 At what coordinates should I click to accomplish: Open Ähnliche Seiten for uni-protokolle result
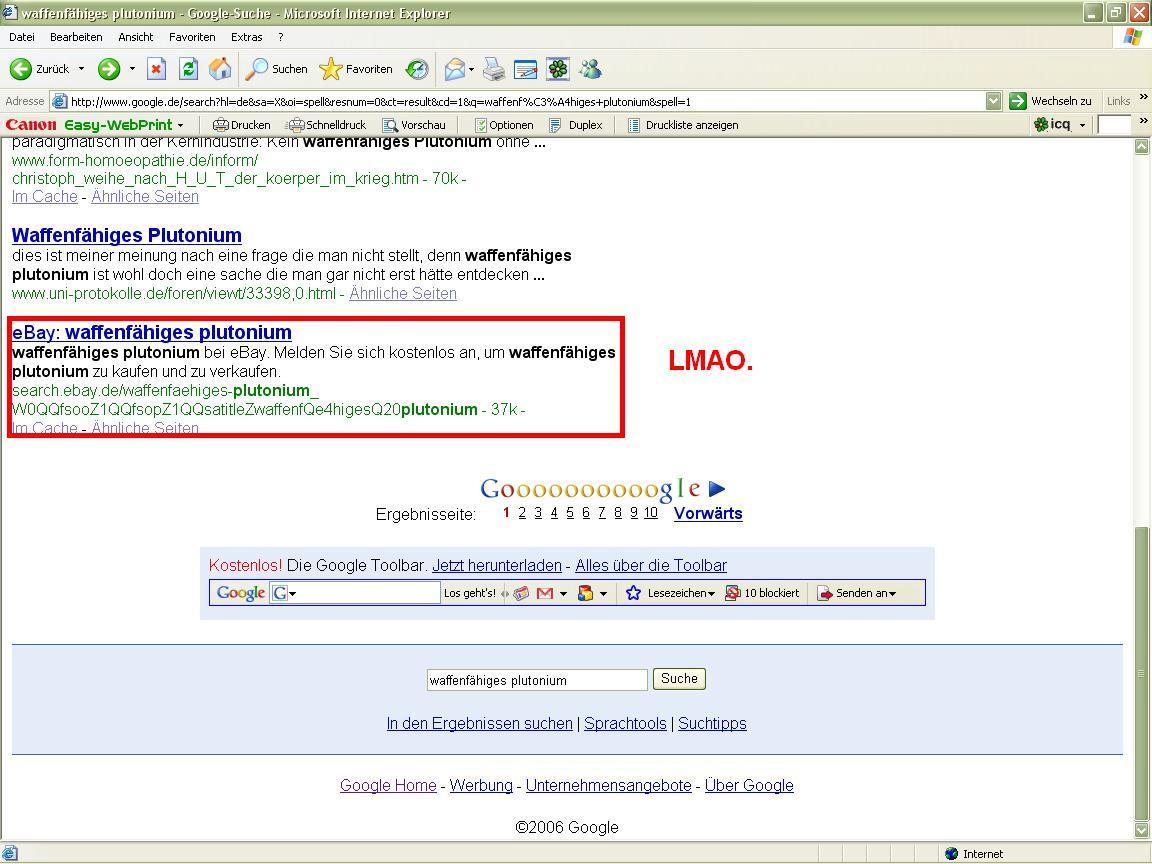tap(403, 293)
